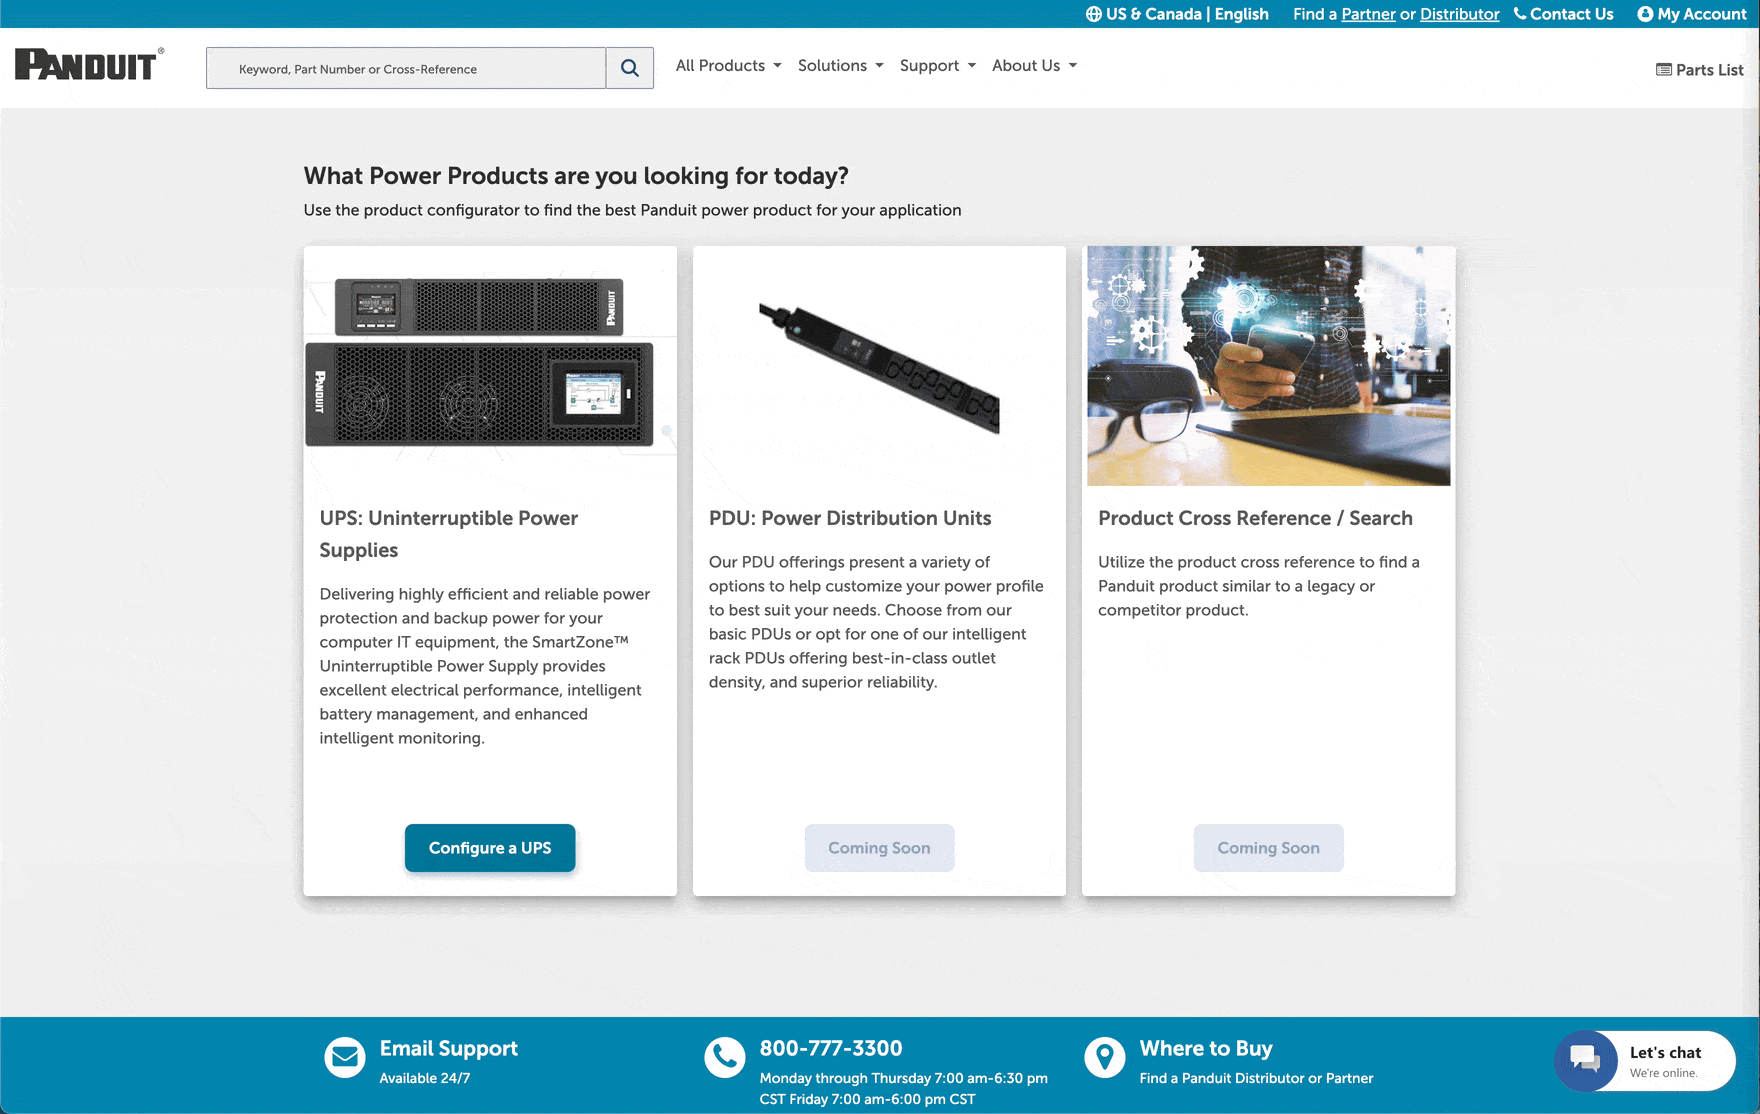Image resolution: width=1760 pixels, height=1114 pixels.
Task: Click the Product Cross Reference photo
Action: tap(1268, 366)
